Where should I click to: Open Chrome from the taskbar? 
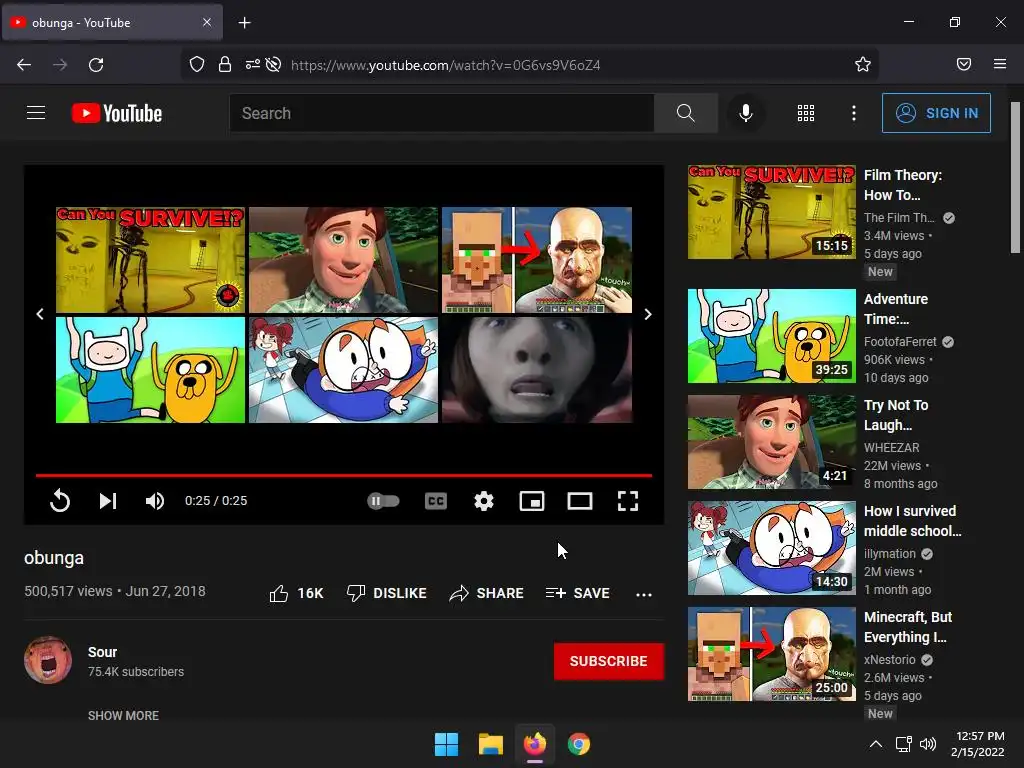click(x=579, y=744)
